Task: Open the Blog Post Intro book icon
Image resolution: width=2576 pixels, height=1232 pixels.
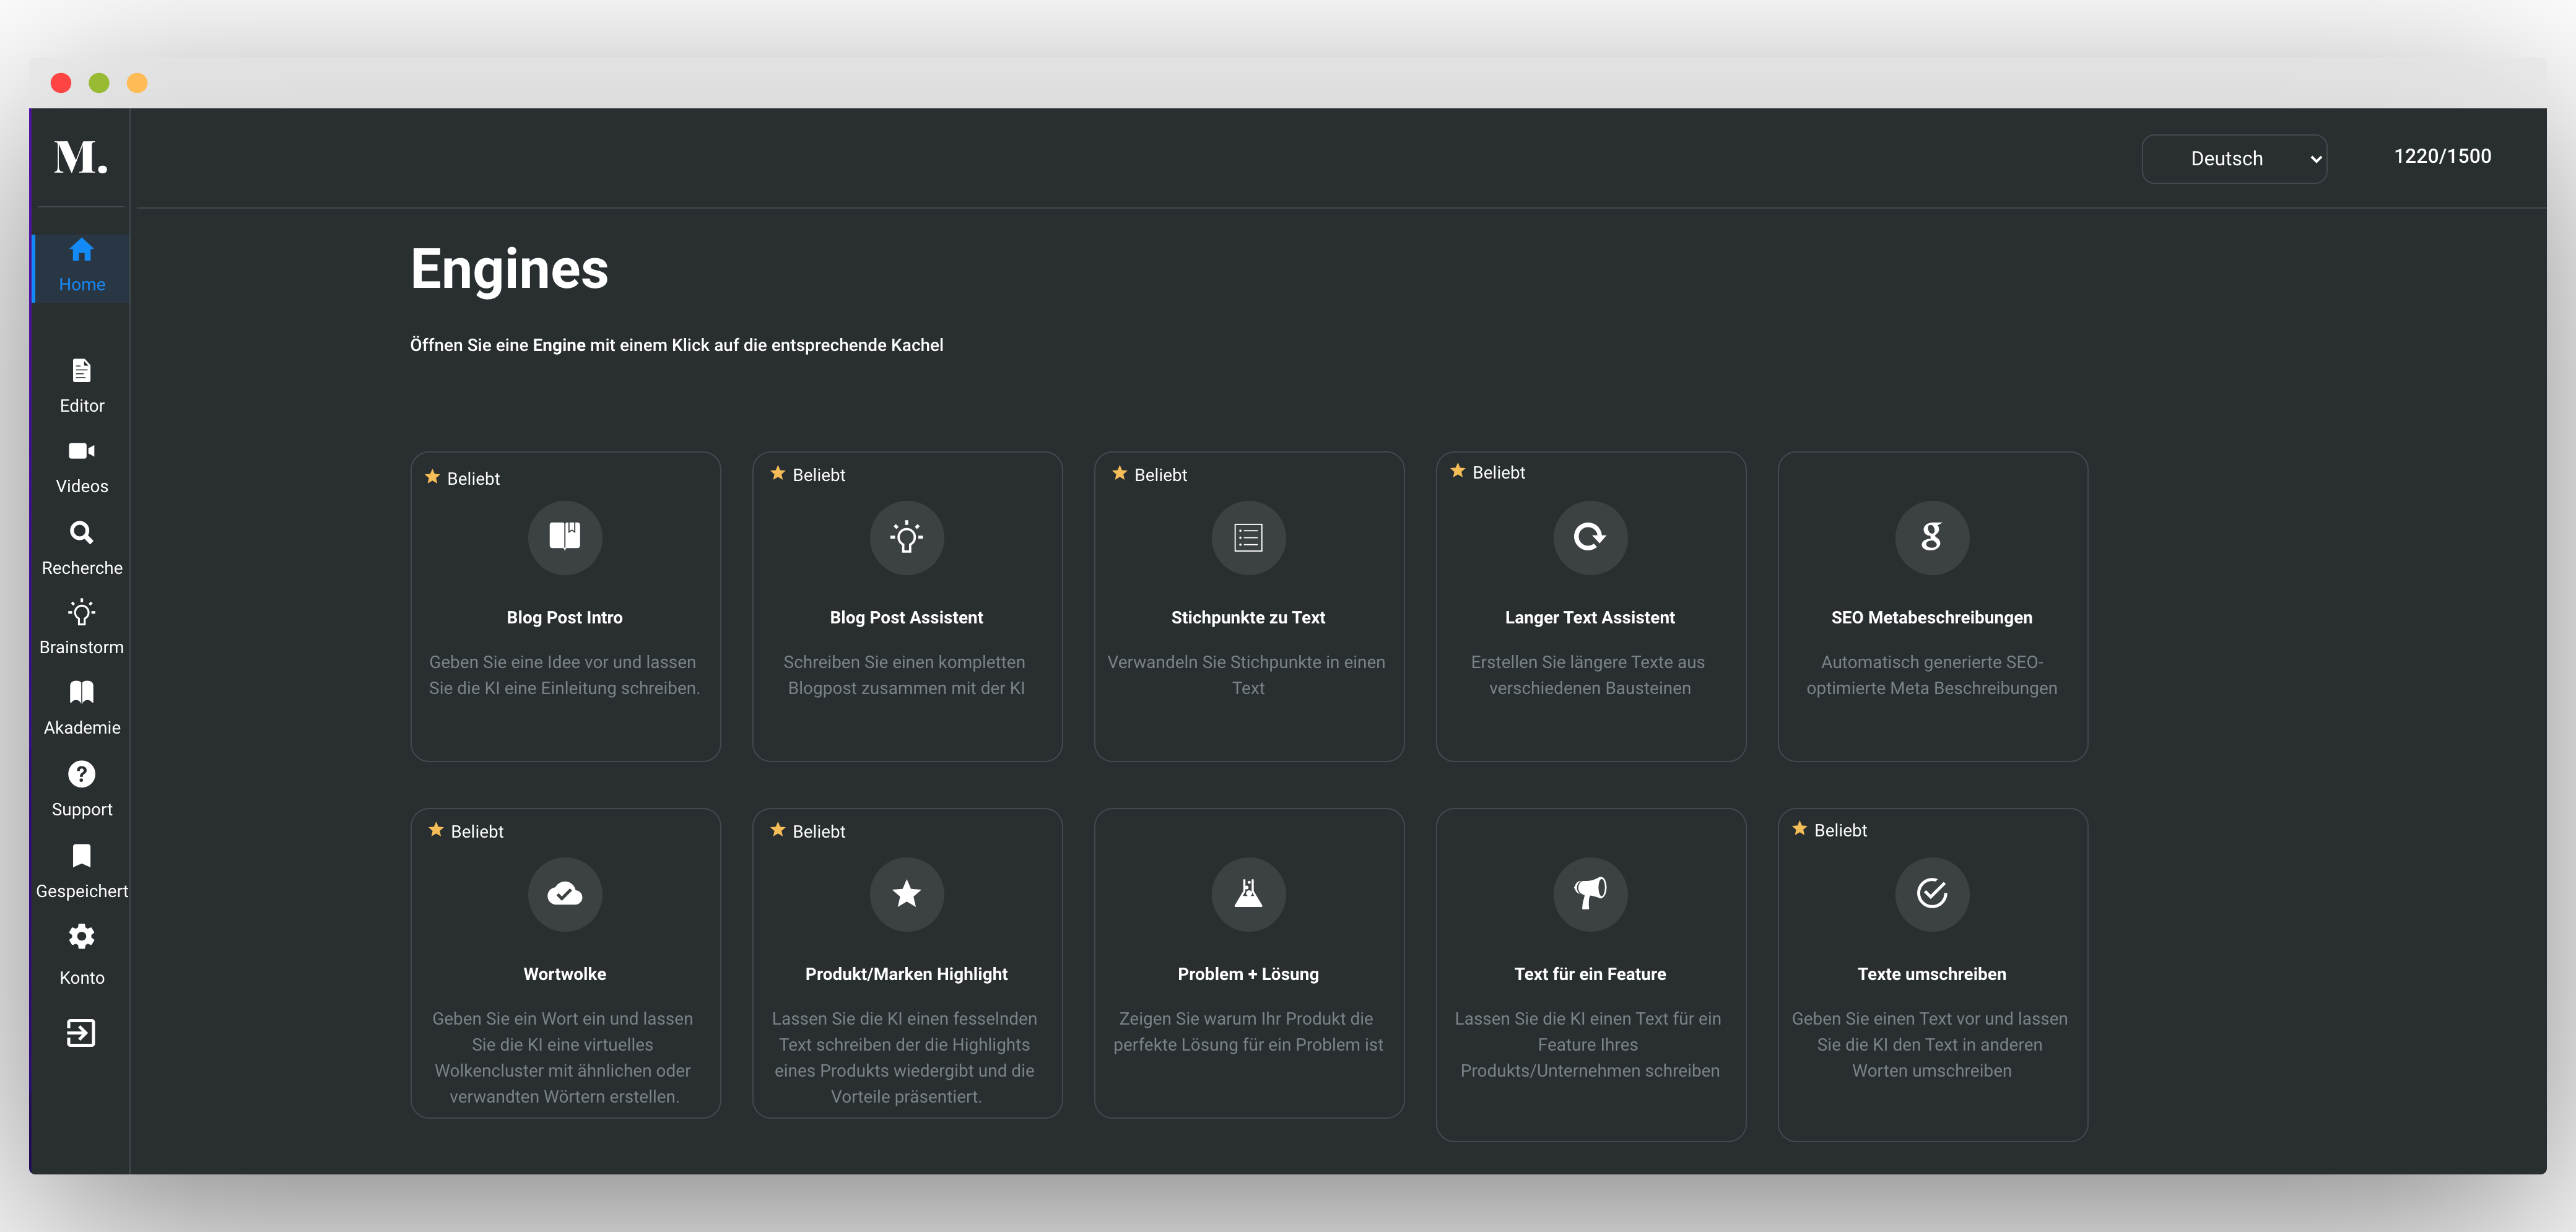Action: tap(565, 537)
